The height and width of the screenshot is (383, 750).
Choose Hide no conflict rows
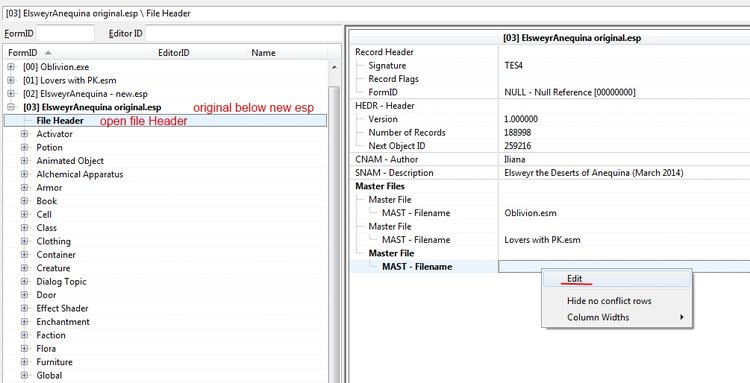tap(617, 301)
